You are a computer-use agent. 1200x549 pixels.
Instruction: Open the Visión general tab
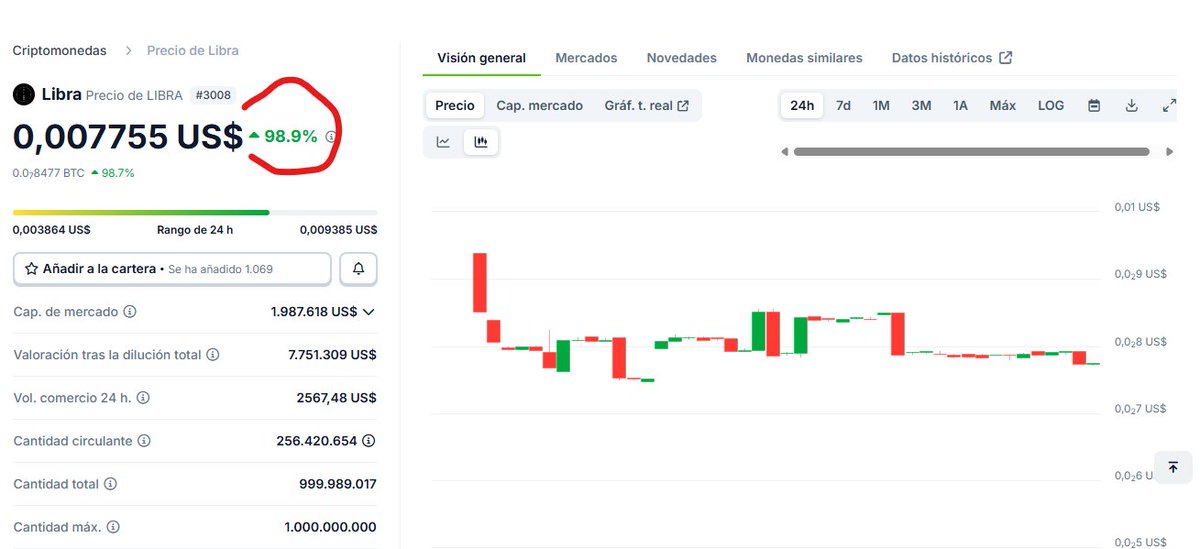[x=481, y=58]
